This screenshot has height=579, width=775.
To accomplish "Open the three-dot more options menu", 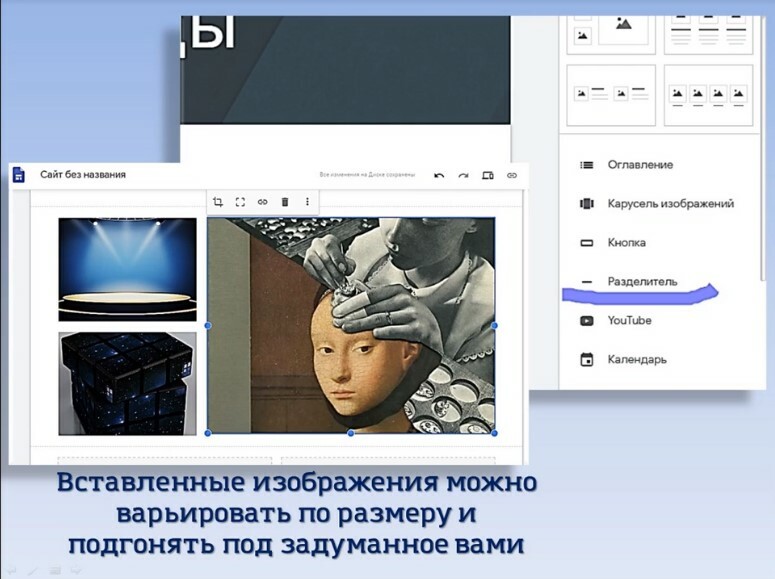I will click(x=307, y=202).
